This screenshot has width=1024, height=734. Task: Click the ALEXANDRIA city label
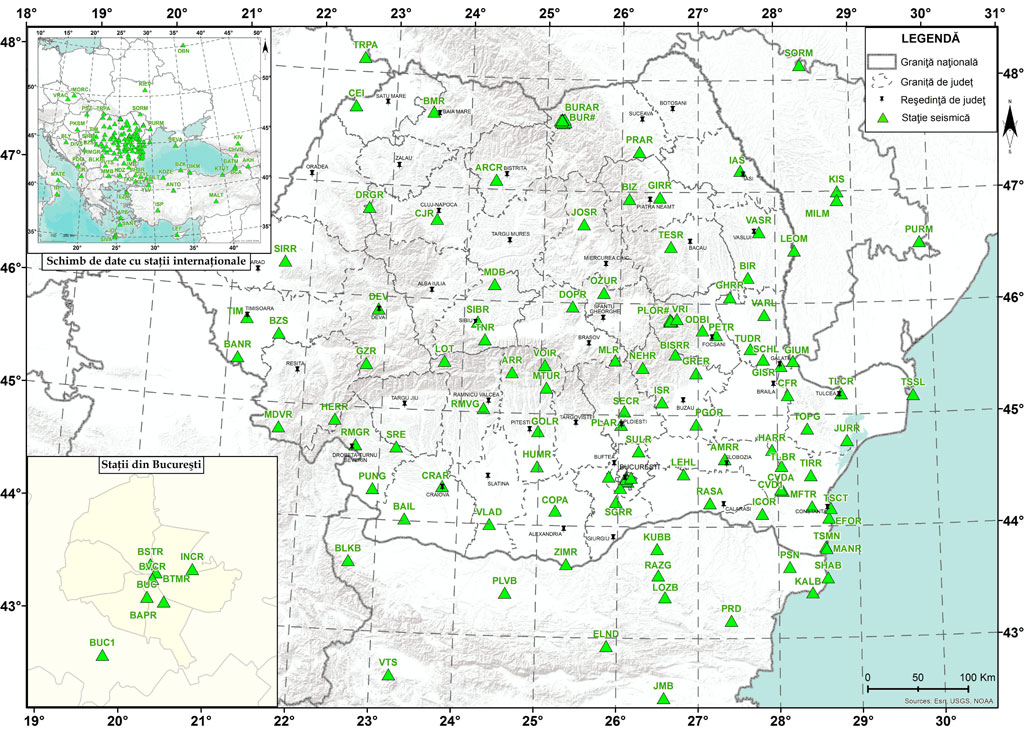click(545, 534)
